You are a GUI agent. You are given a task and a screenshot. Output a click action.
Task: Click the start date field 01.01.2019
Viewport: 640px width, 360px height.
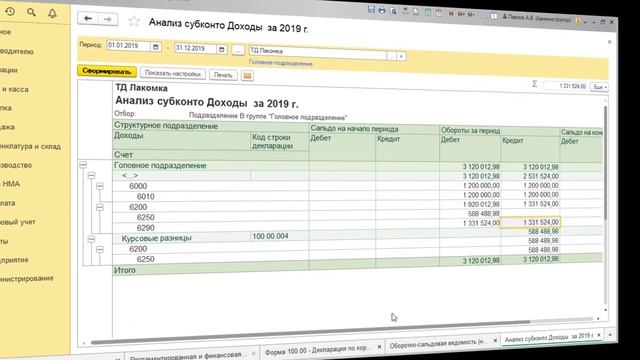pyautogui.click(x=129, y=46)
